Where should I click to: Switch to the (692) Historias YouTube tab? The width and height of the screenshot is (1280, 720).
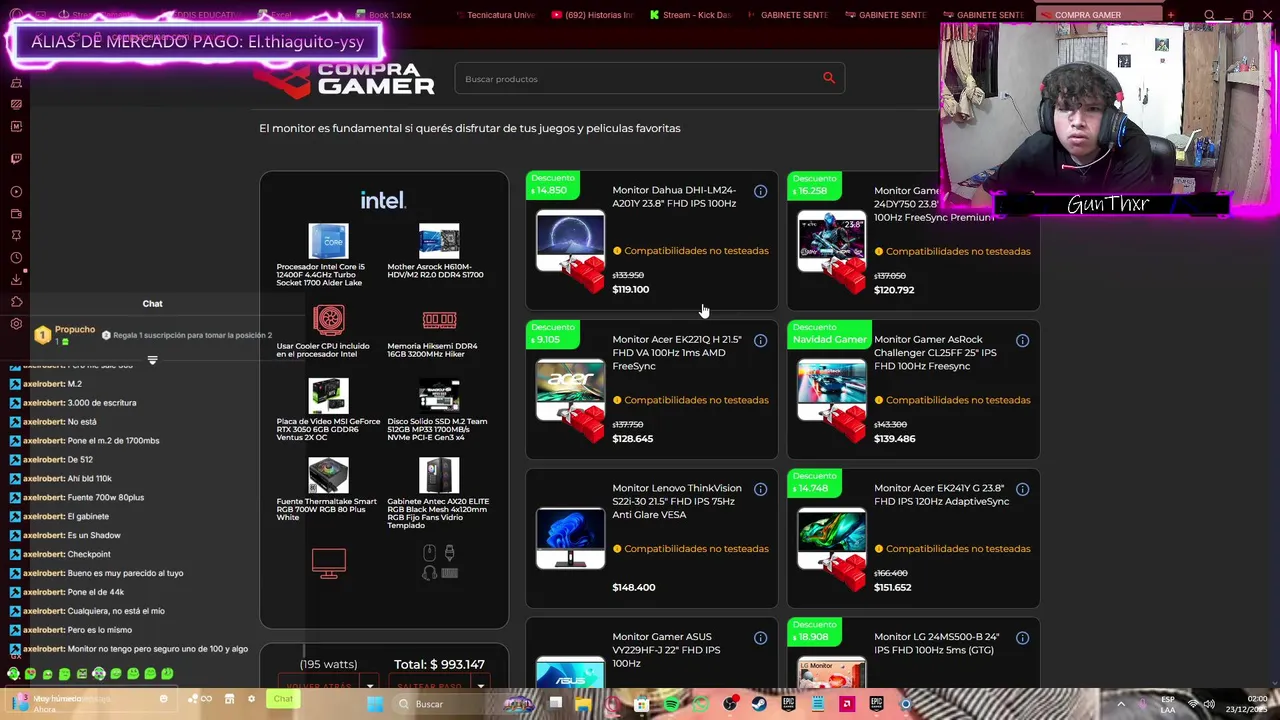(x=591, y=15)
